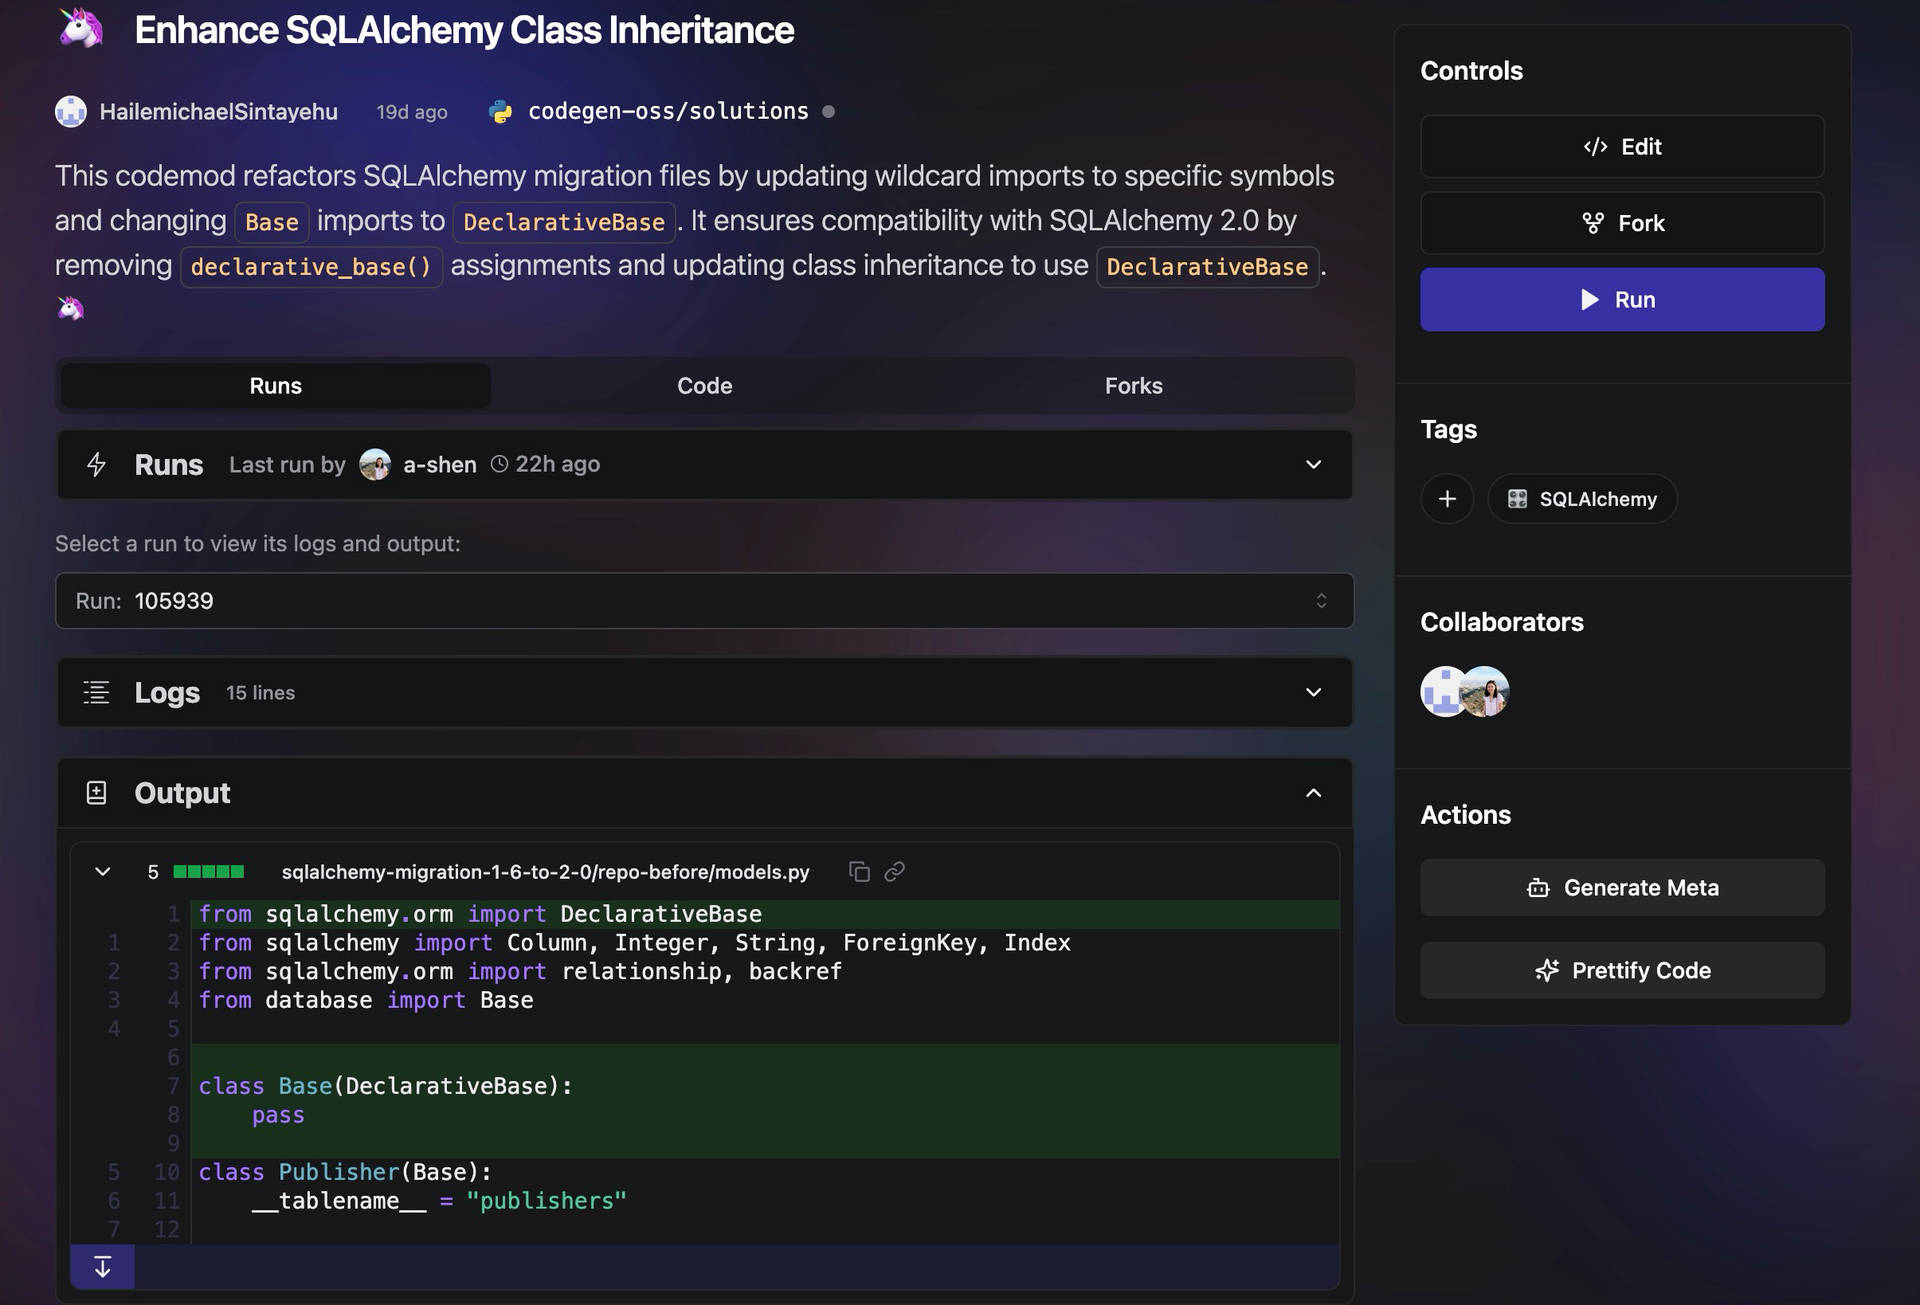The image size is (1920, 1305).
Task: Click the a-shen username
Action: (440, 464)
